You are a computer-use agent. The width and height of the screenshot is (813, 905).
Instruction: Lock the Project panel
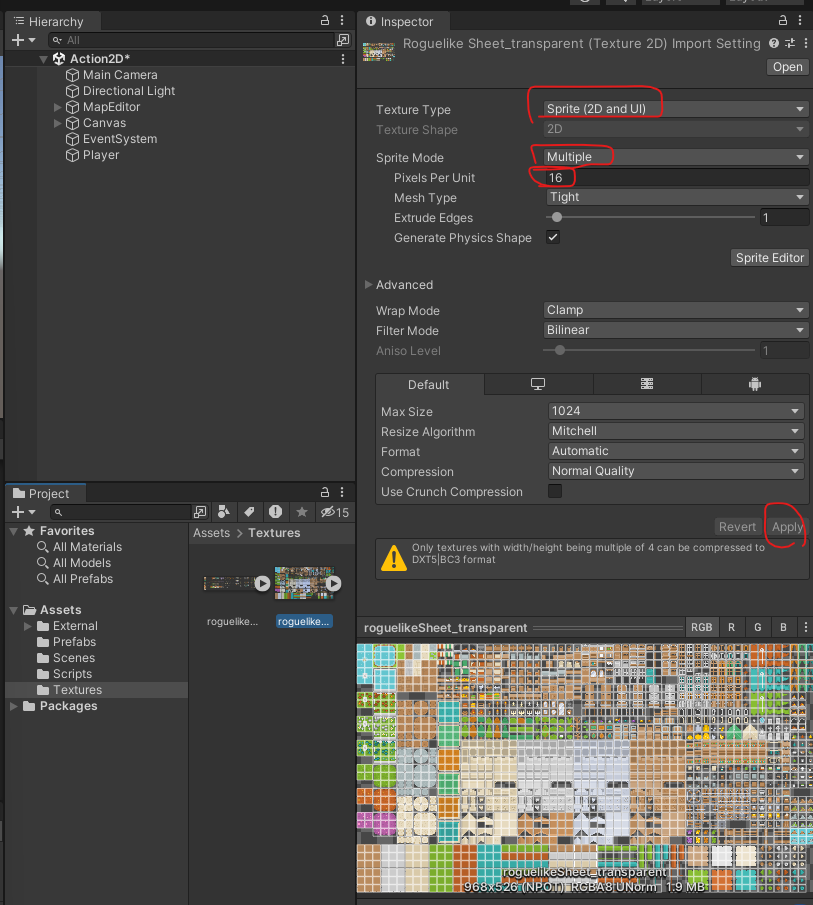click(325, 492)
